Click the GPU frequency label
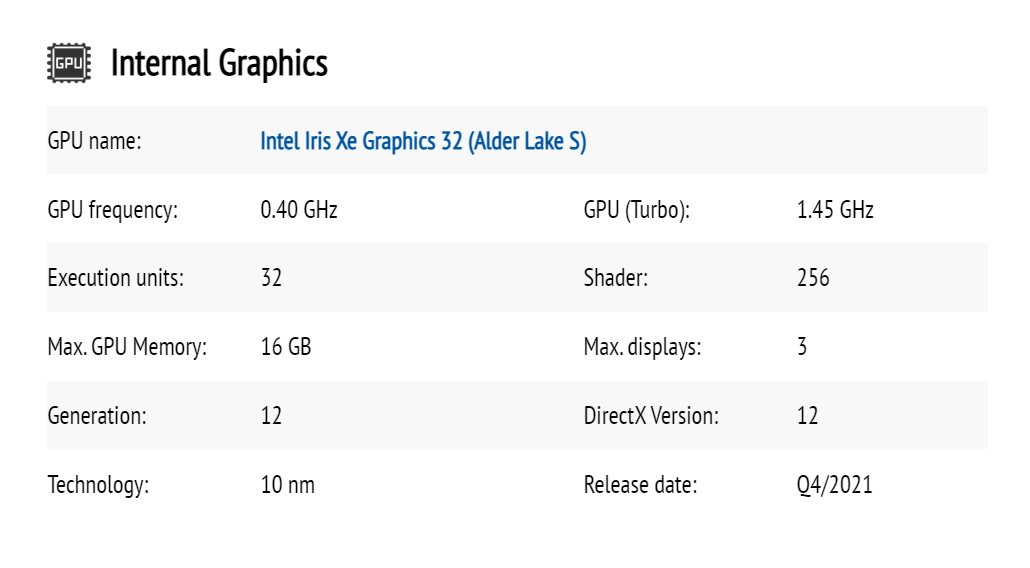This screenshot has width=1030, height=568. pyautogui.click(x=112, y=210)
